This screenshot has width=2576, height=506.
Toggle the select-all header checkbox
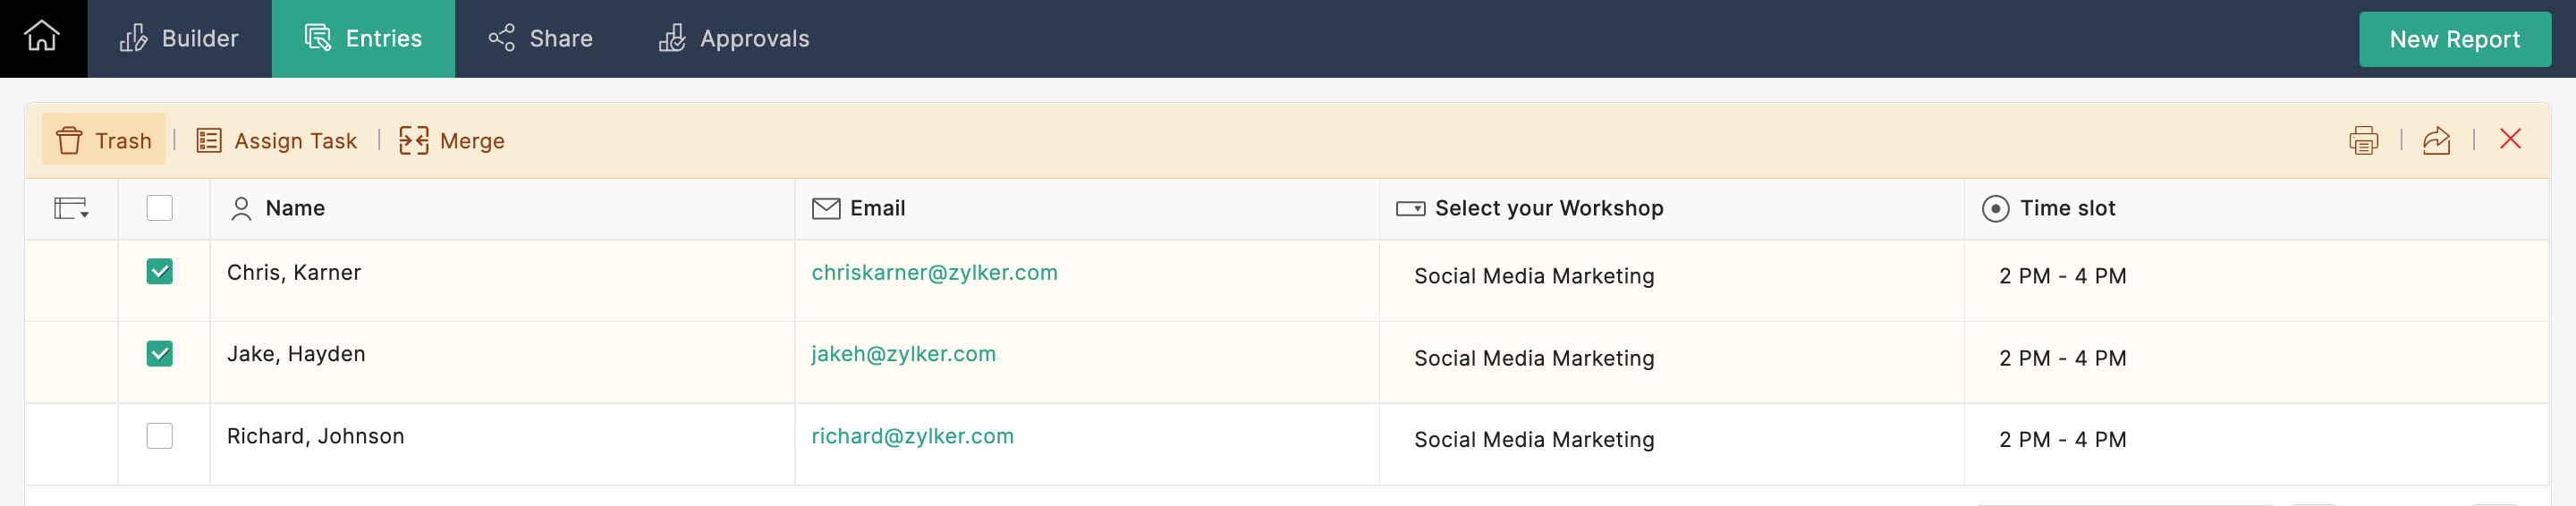(159, 208)
